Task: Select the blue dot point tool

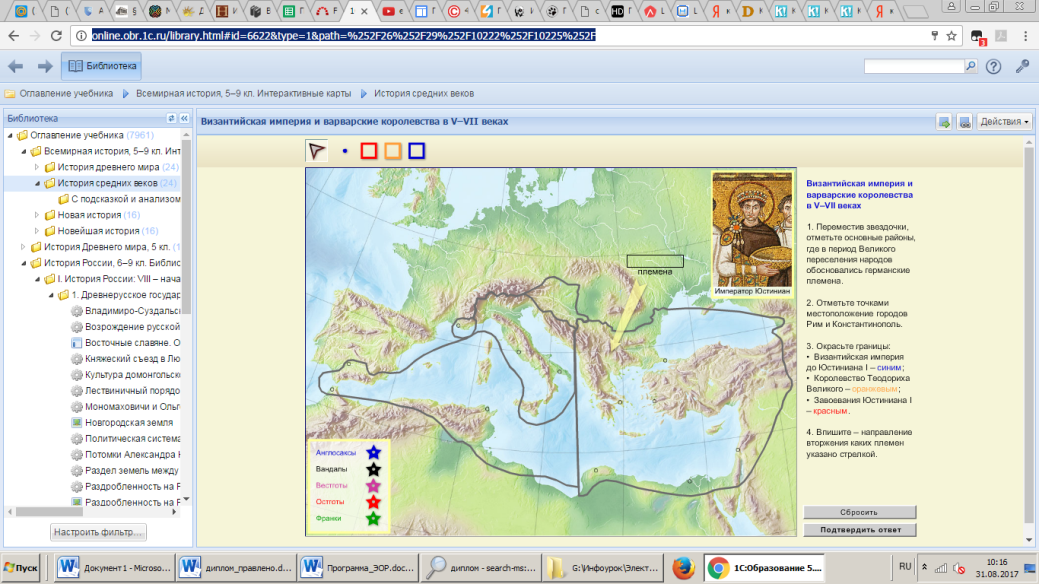Action: coord(345,151)
